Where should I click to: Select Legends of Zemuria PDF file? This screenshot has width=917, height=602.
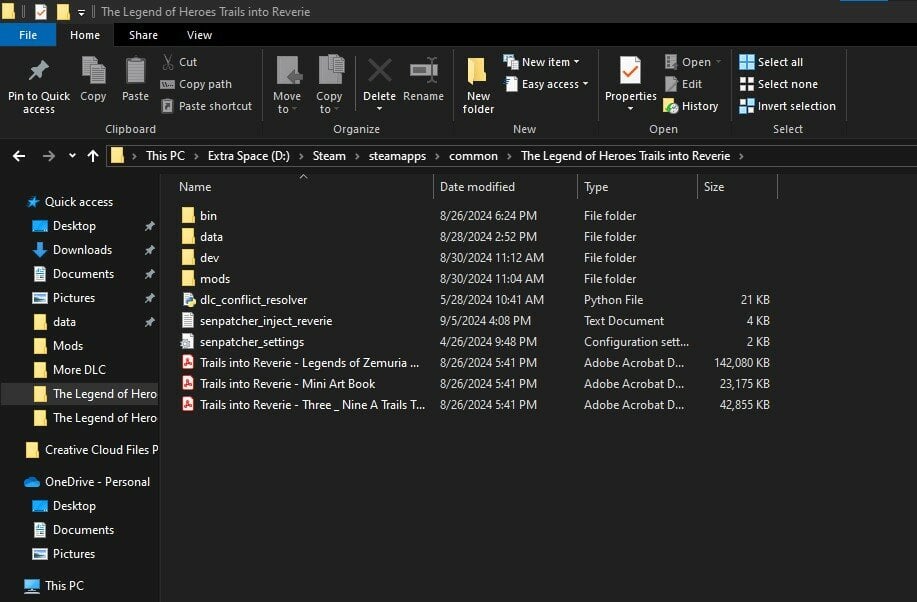click(309, 363)
